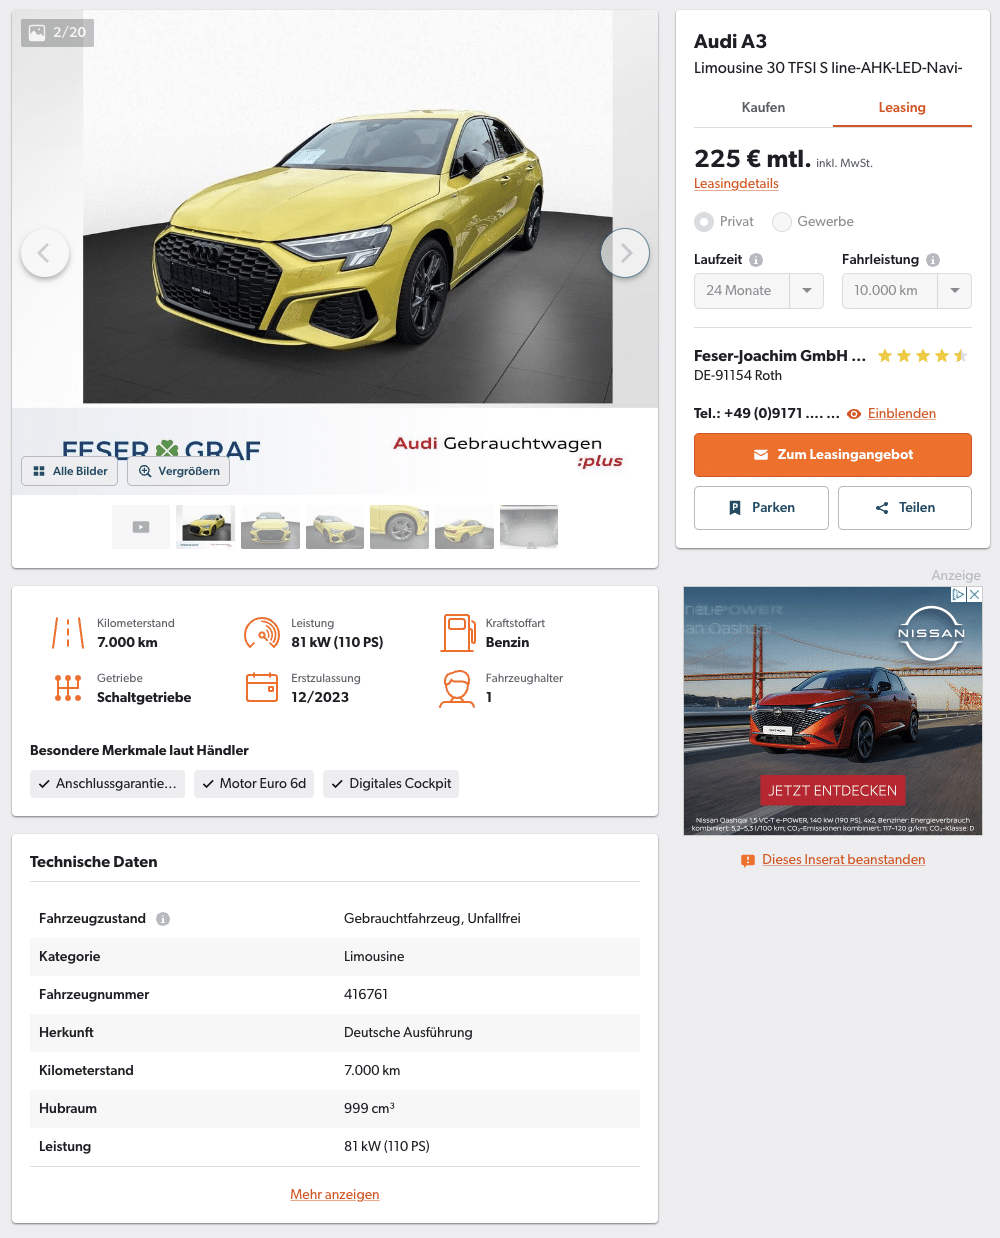Switch to the Leasing tab
The image size is (1000, 1238).
[902, 108]
